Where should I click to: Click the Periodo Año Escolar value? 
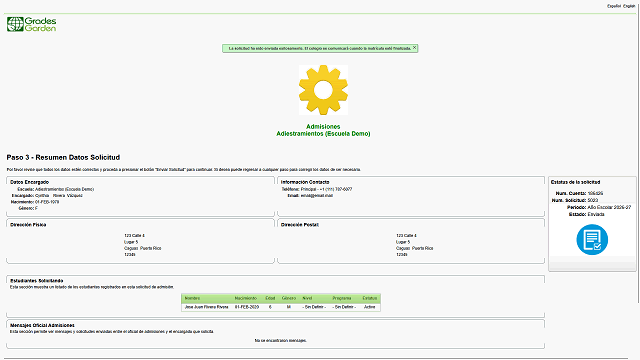pyautogui.click(x=609, y=207)
